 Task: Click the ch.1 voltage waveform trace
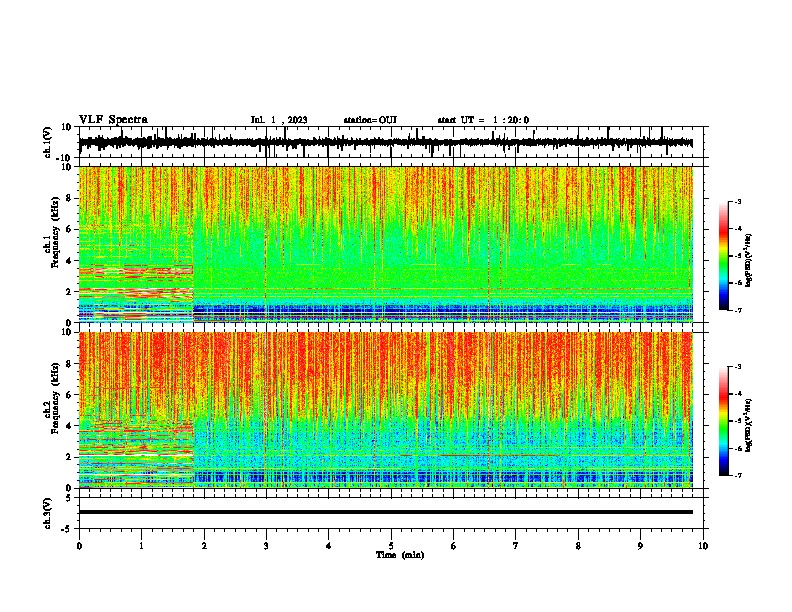tap(386, 142)
